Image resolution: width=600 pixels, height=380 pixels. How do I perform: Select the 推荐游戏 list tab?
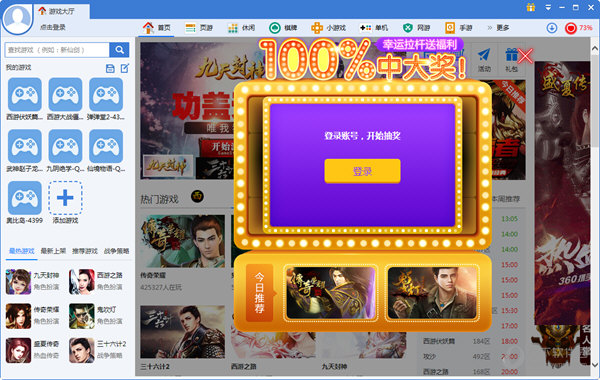(85, 251)
